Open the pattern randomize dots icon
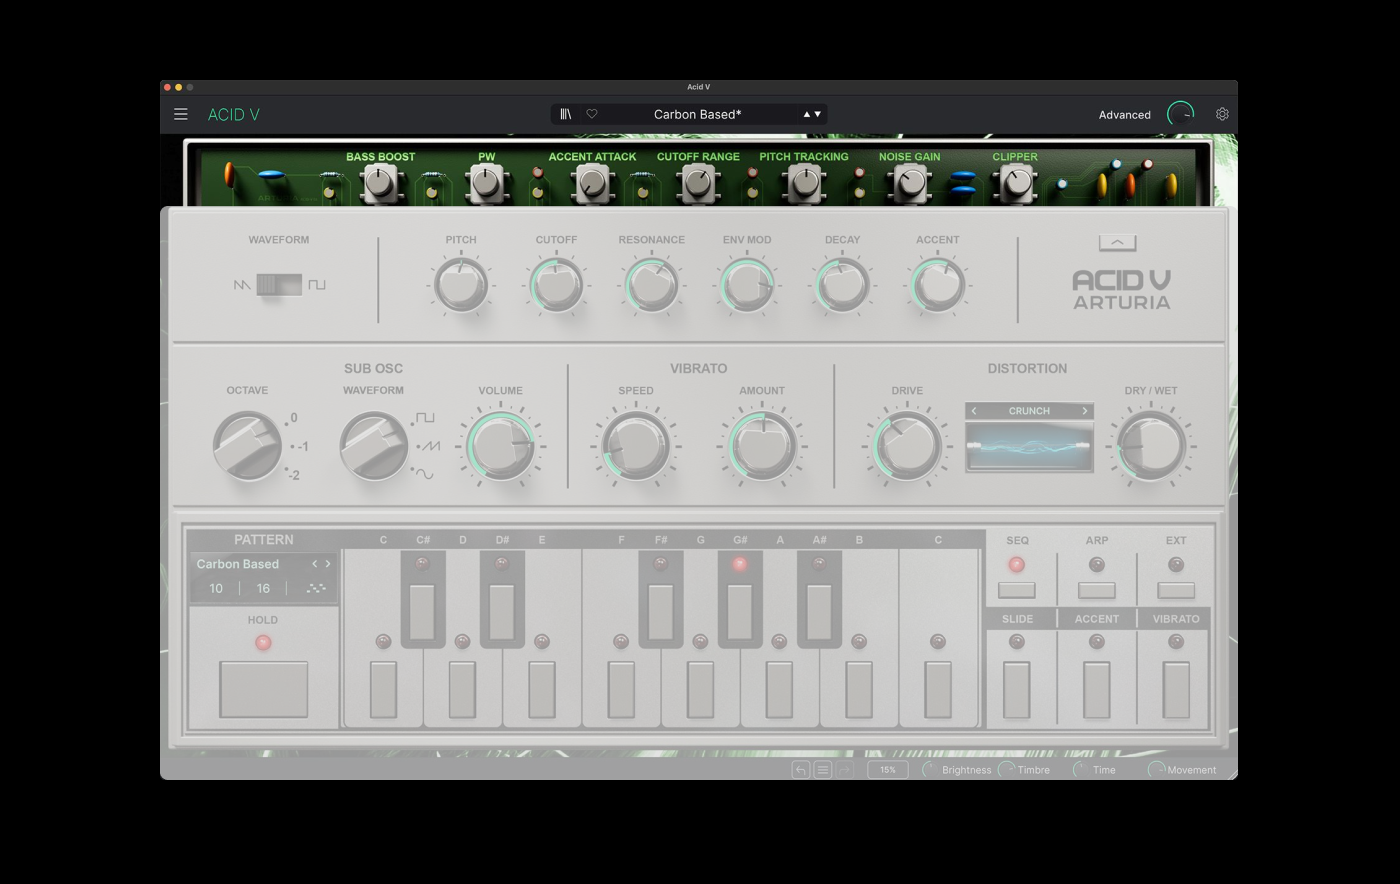Viewport: 1400px width, 884px height. (x=316, y=588)
